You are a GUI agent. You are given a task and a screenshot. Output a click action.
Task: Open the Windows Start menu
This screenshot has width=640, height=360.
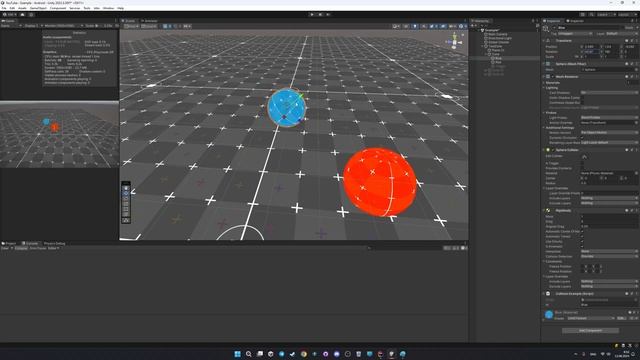click(238, 354)
